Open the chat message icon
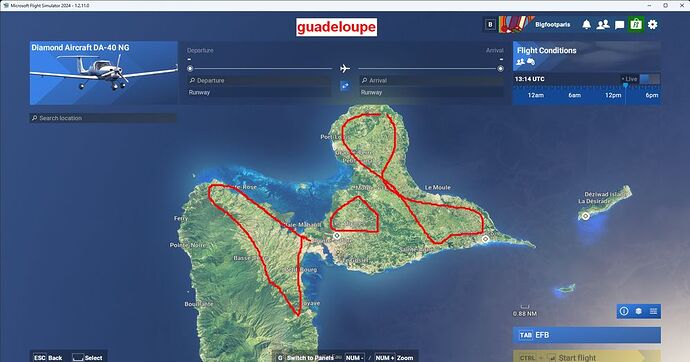The width and height of the screenshot is (690, 362). pos(620,25)
